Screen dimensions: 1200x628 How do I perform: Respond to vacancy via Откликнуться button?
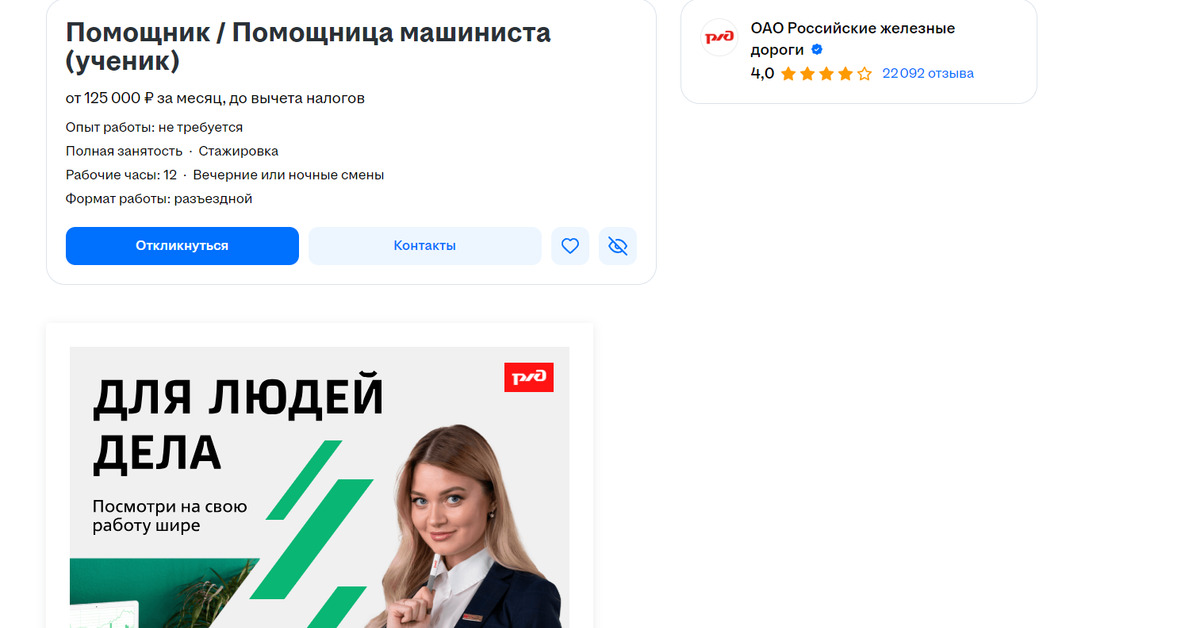click(182, 246)
